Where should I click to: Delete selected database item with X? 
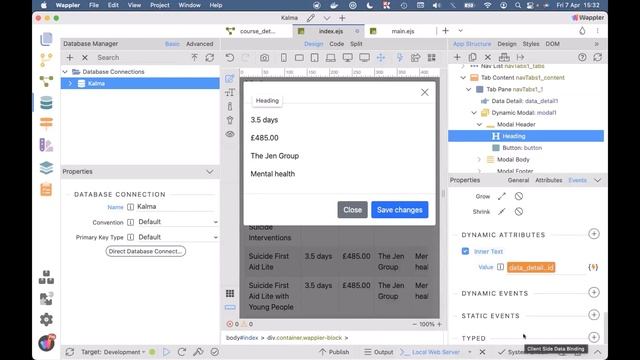tap(84, 58)
